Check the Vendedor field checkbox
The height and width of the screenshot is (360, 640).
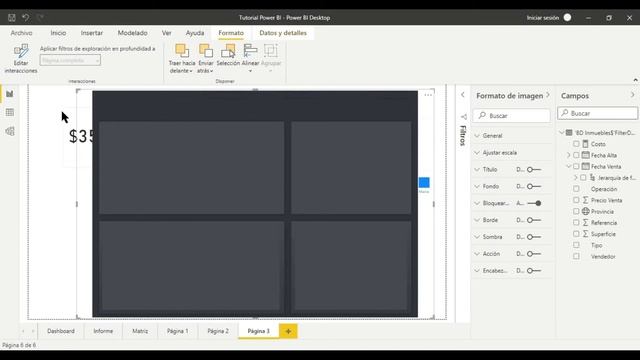576,256
